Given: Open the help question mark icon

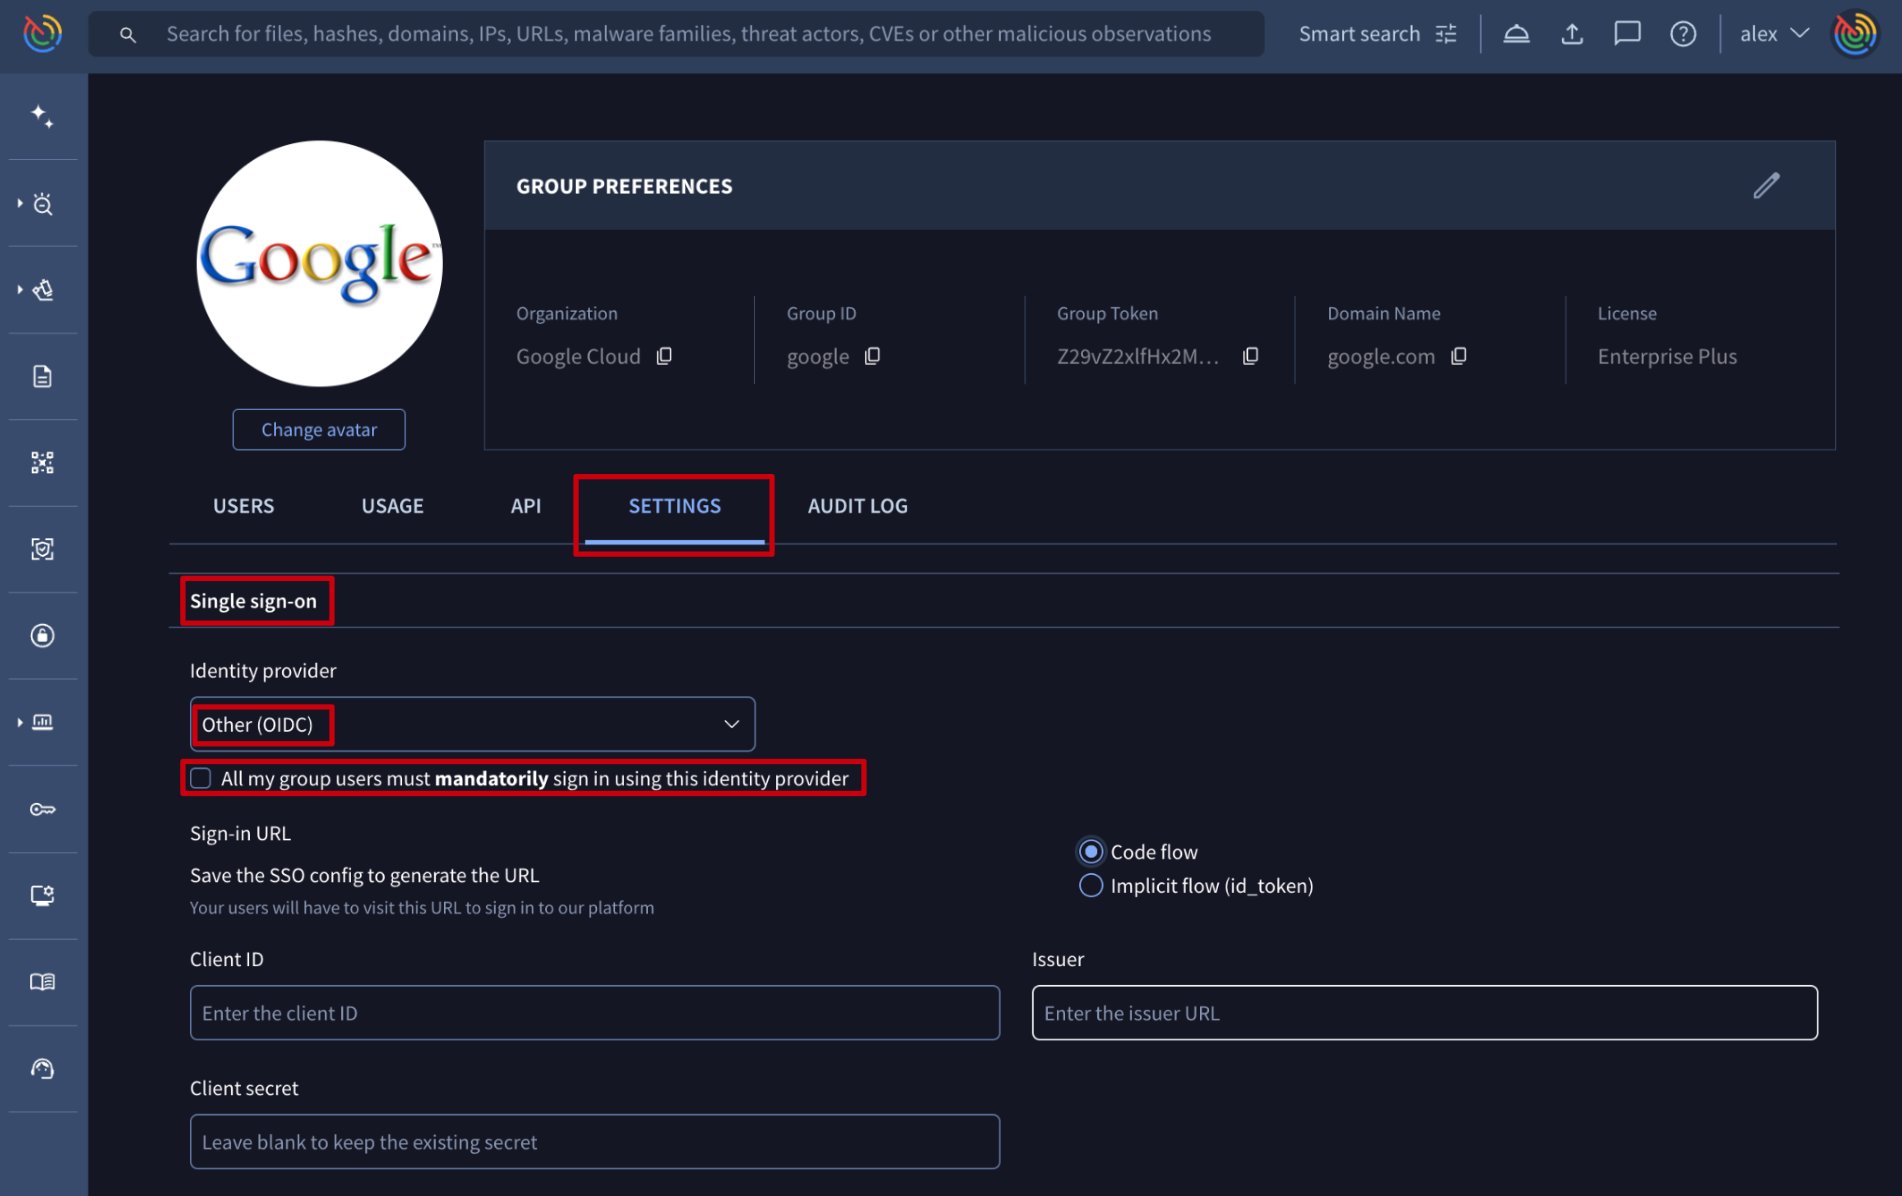Looking at the screenshot, I should 1683,34.
